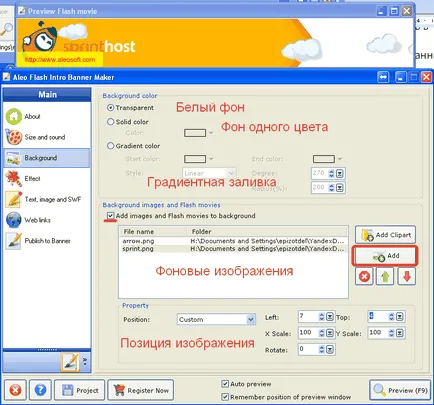Image resolution: width=434 pixels, height=405 pixels.
Task: Click the Preview (F9) button
Action: coord(400,390)
